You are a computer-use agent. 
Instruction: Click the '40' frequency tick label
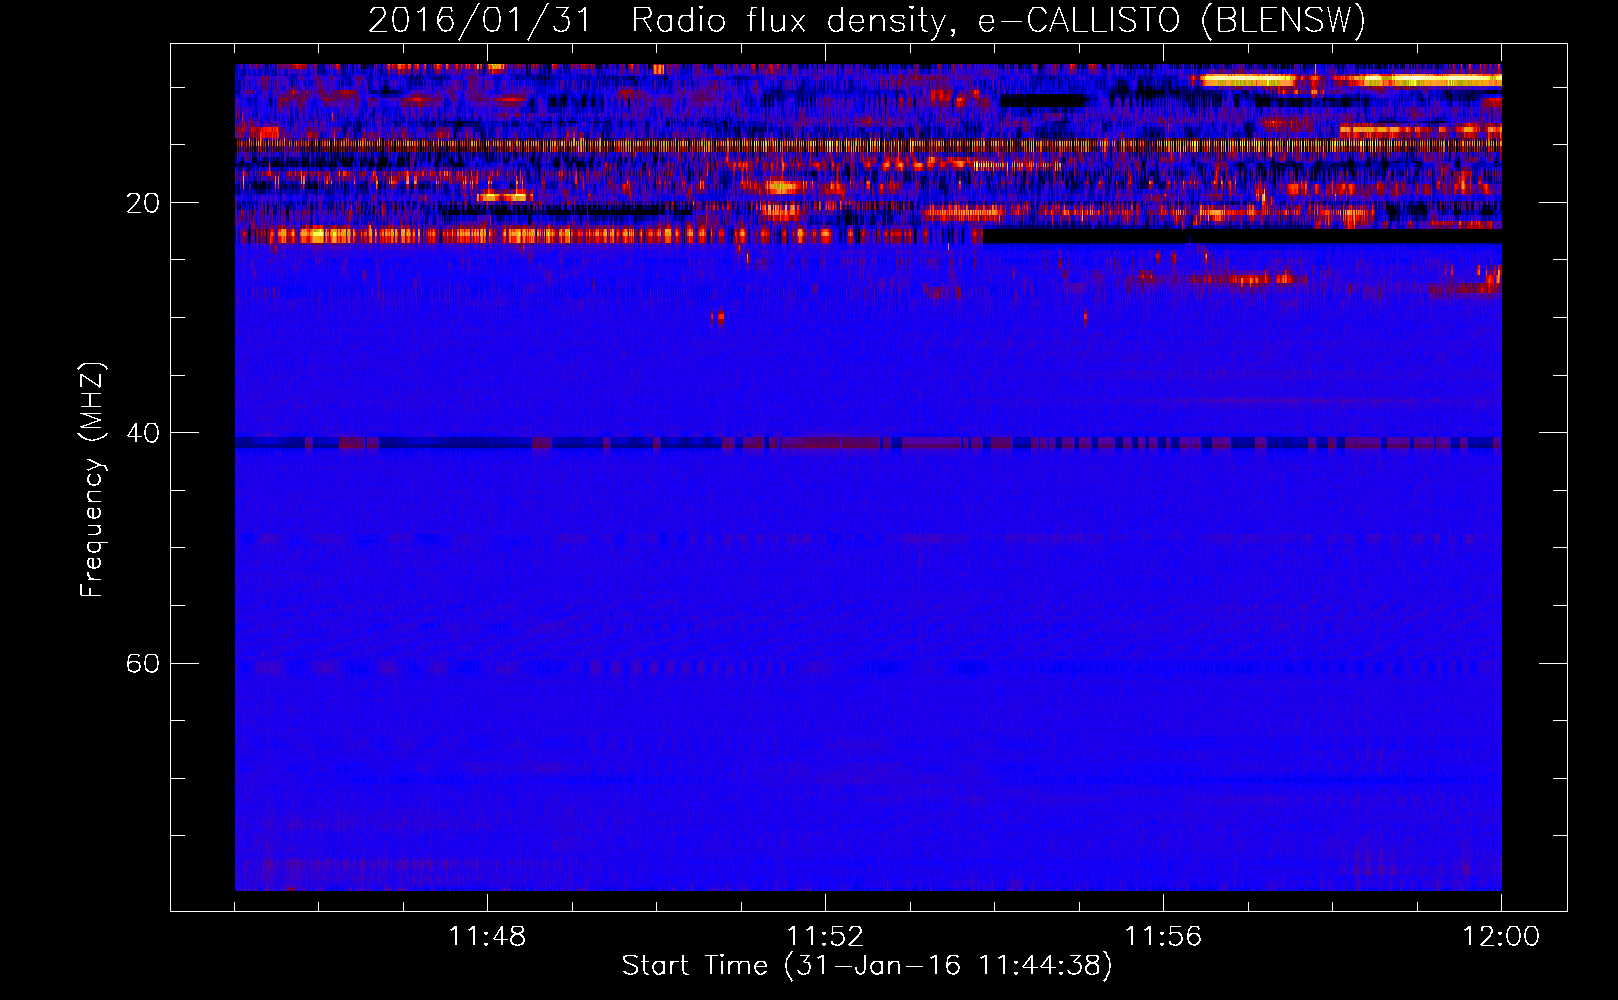tap(142, 433)
